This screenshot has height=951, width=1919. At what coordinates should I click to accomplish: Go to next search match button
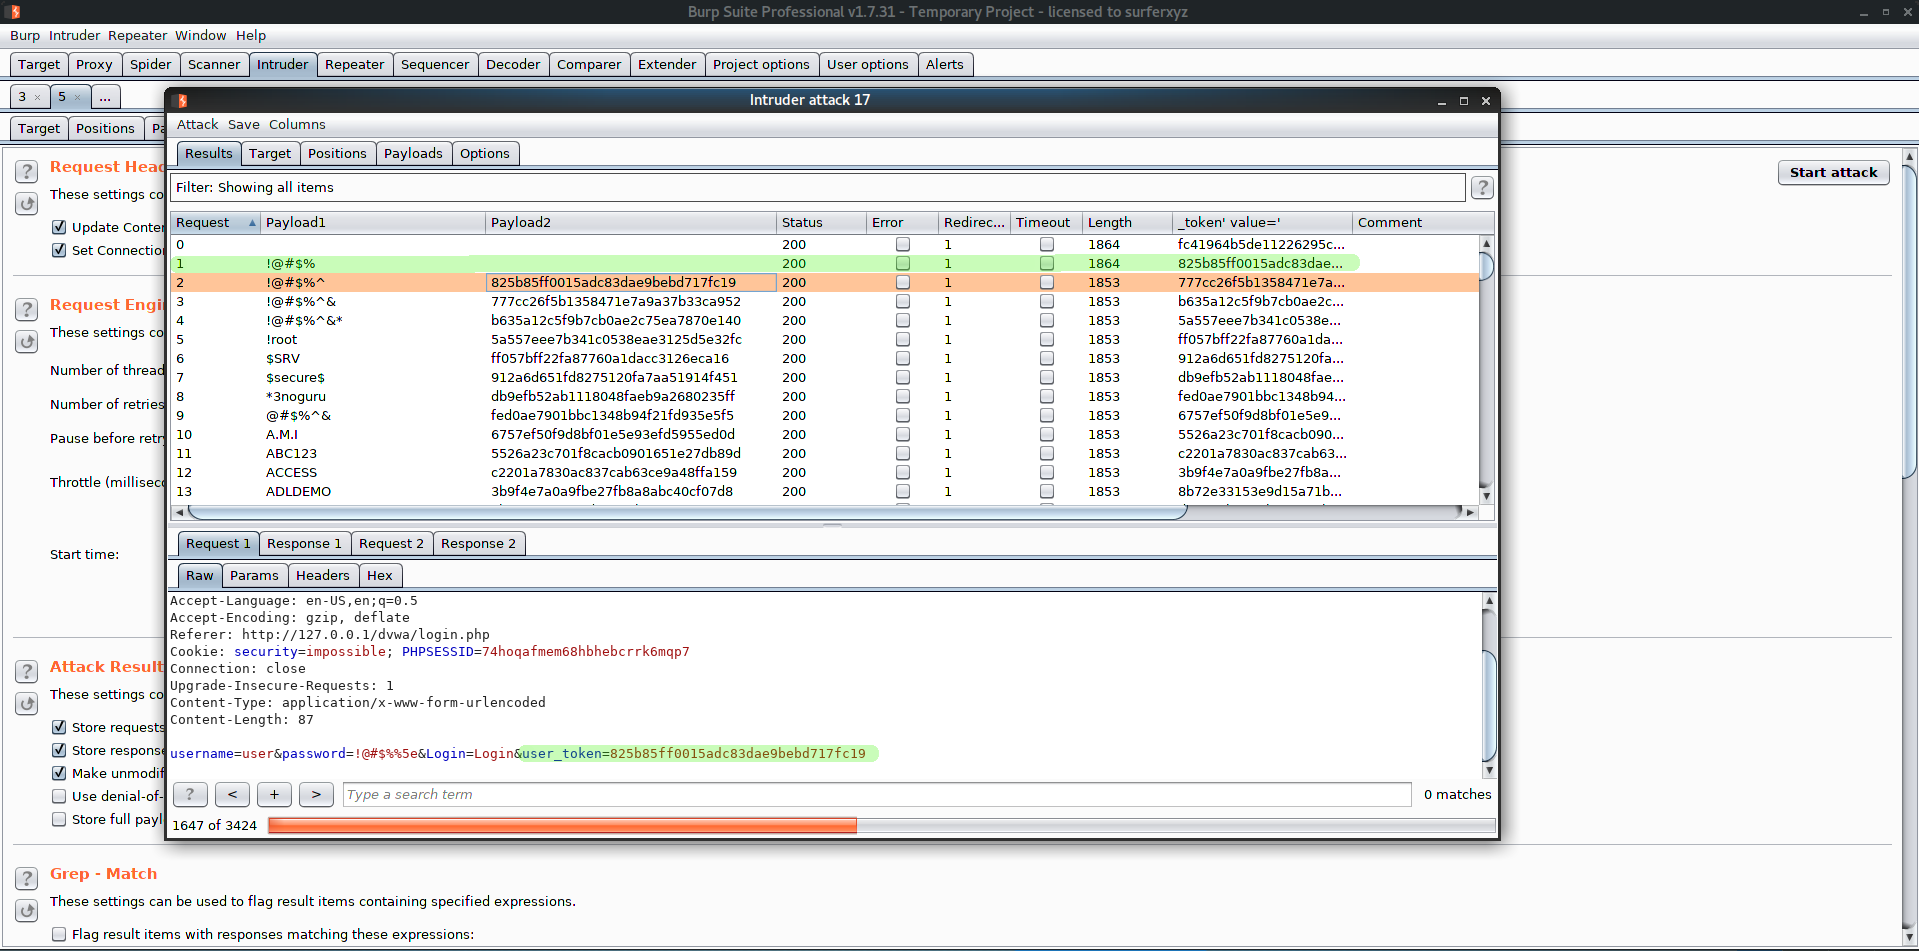pyautogui.click(x=316, y=794)
